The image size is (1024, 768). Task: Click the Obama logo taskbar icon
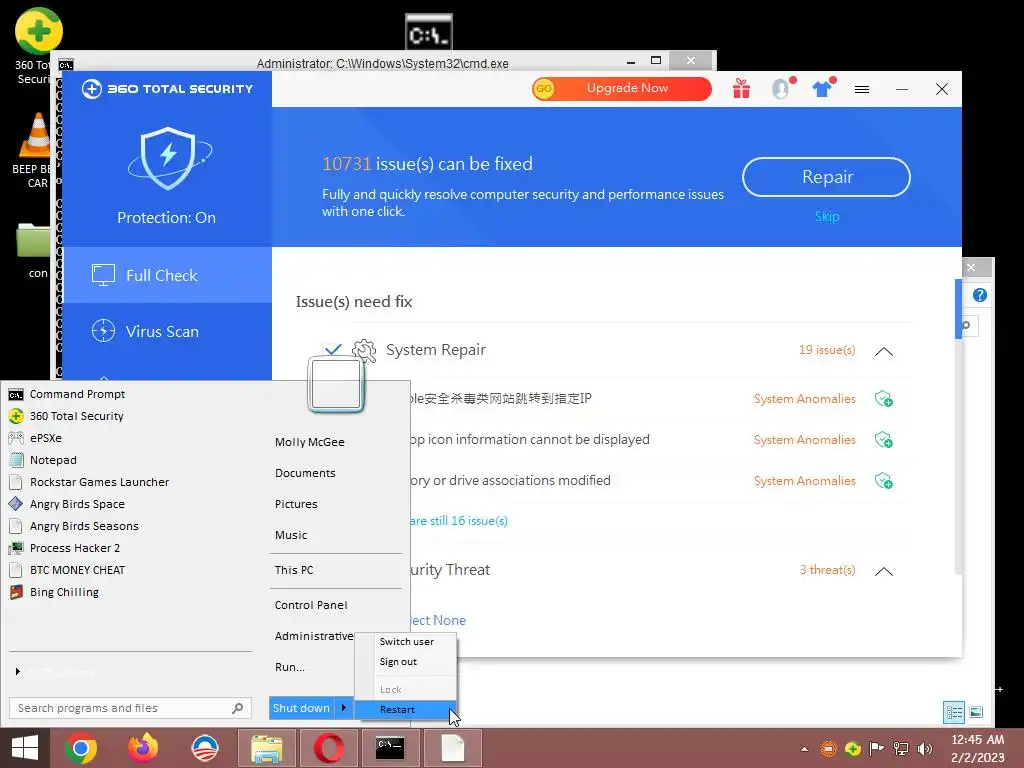(x=204, y=748)
